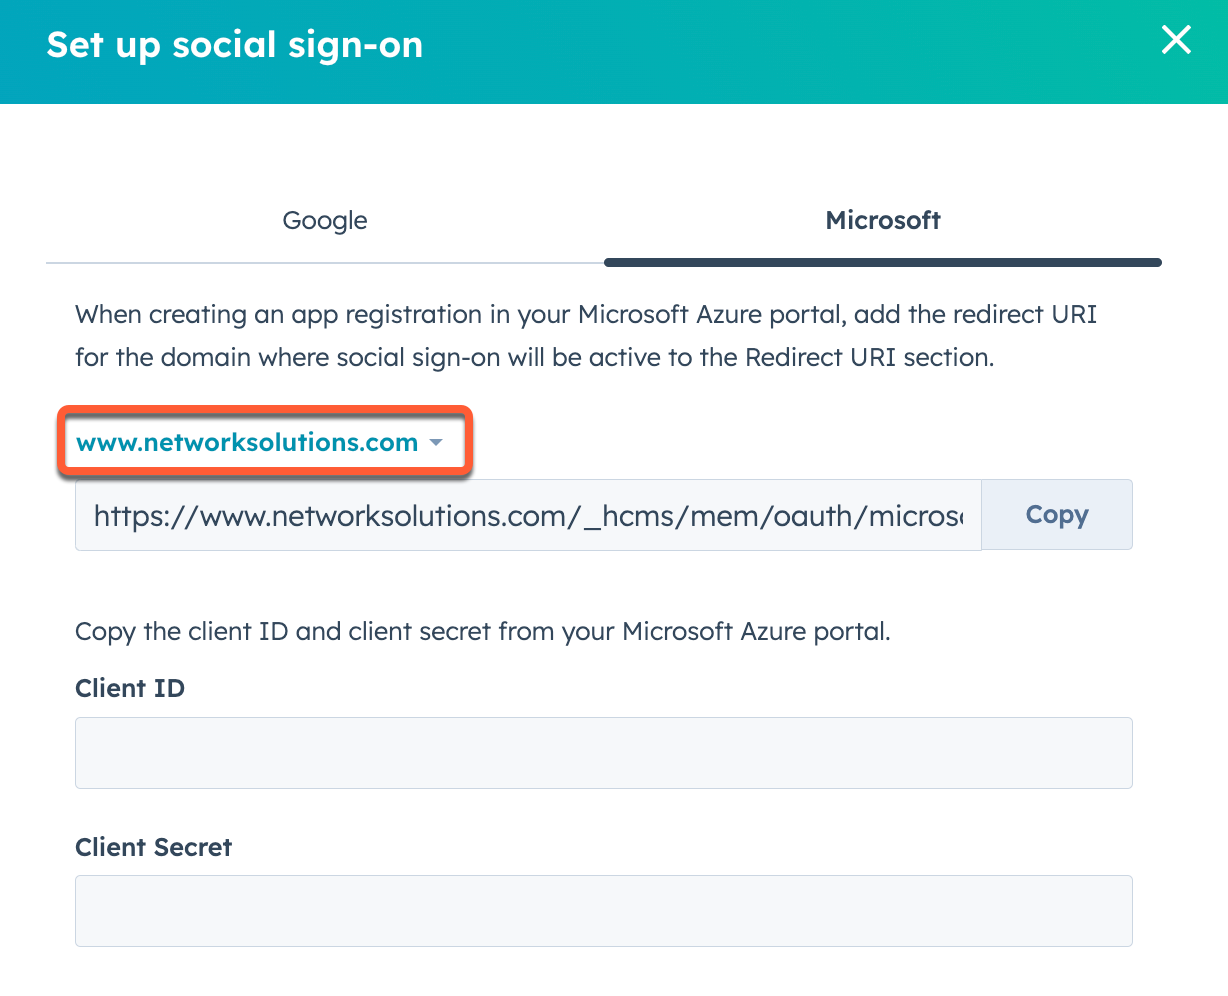1228x996 pixels.
Task: Open the www.networksolutions.com domain dropdown
Action: 248,443
